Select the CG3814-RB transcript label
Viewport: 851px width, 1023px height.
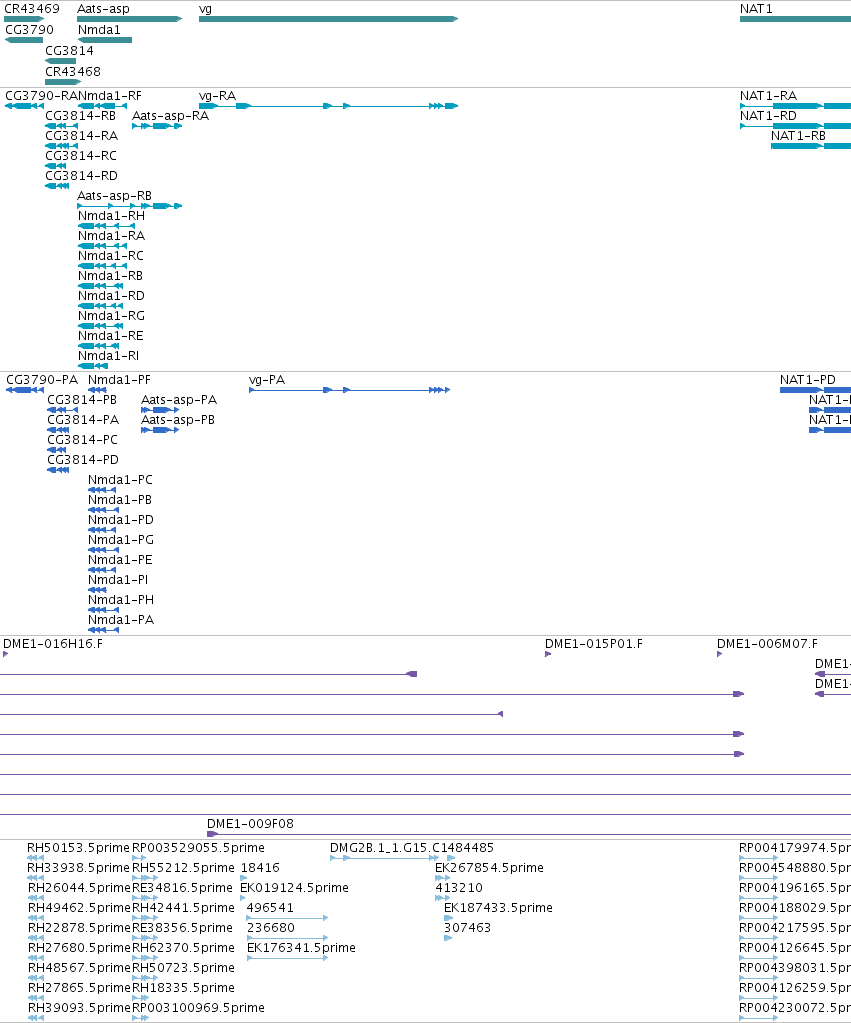pyautogui.click(x=80, y=116)
